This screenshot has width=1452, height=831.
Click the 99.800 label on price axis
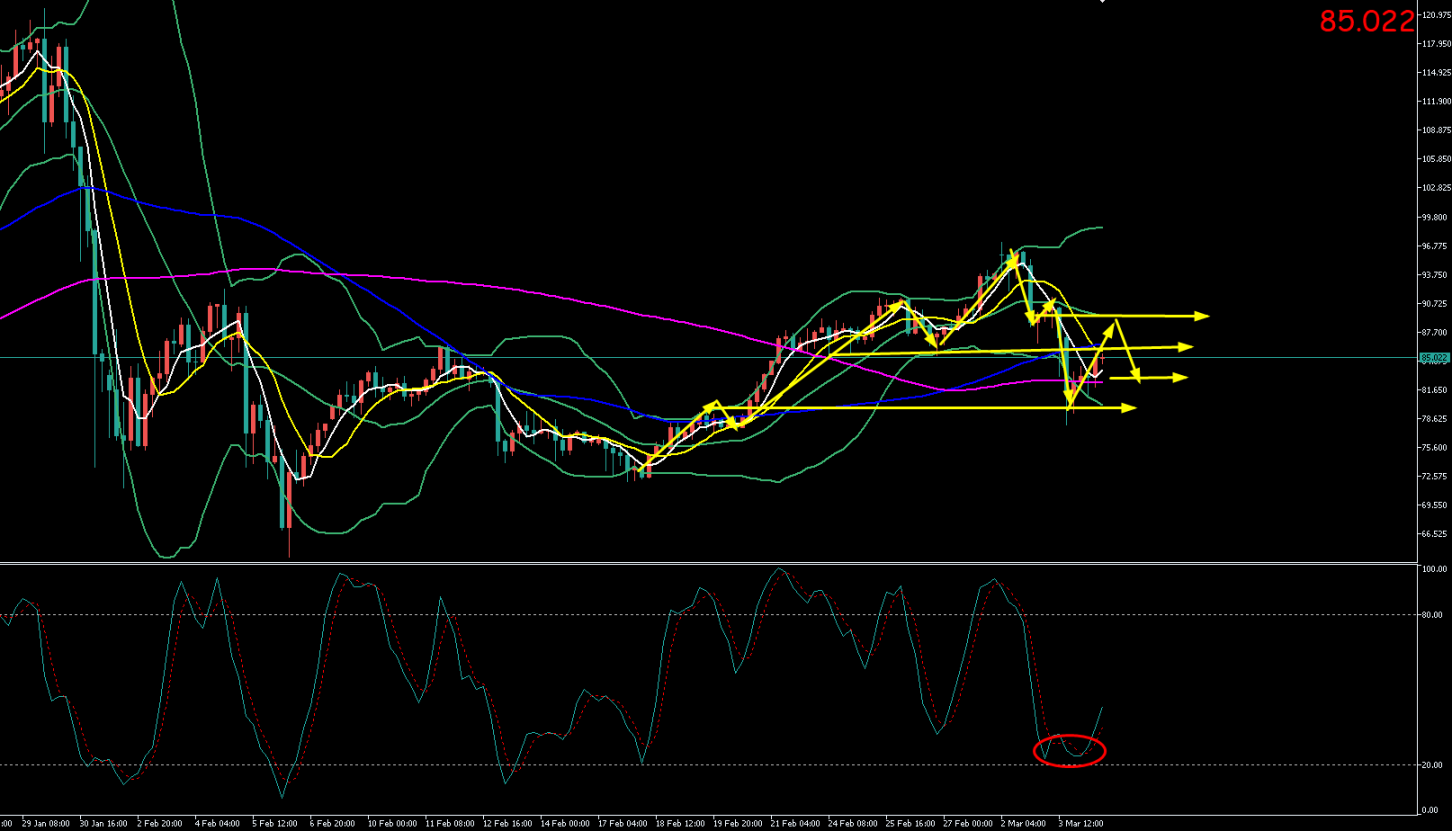click(x=1436, y=217)
